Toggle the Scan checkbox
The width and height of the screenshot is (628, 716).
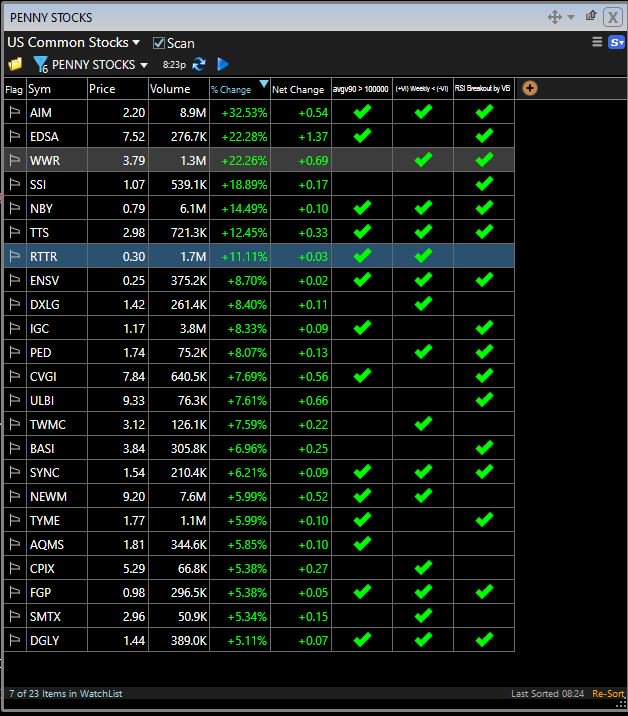point(158,43)
